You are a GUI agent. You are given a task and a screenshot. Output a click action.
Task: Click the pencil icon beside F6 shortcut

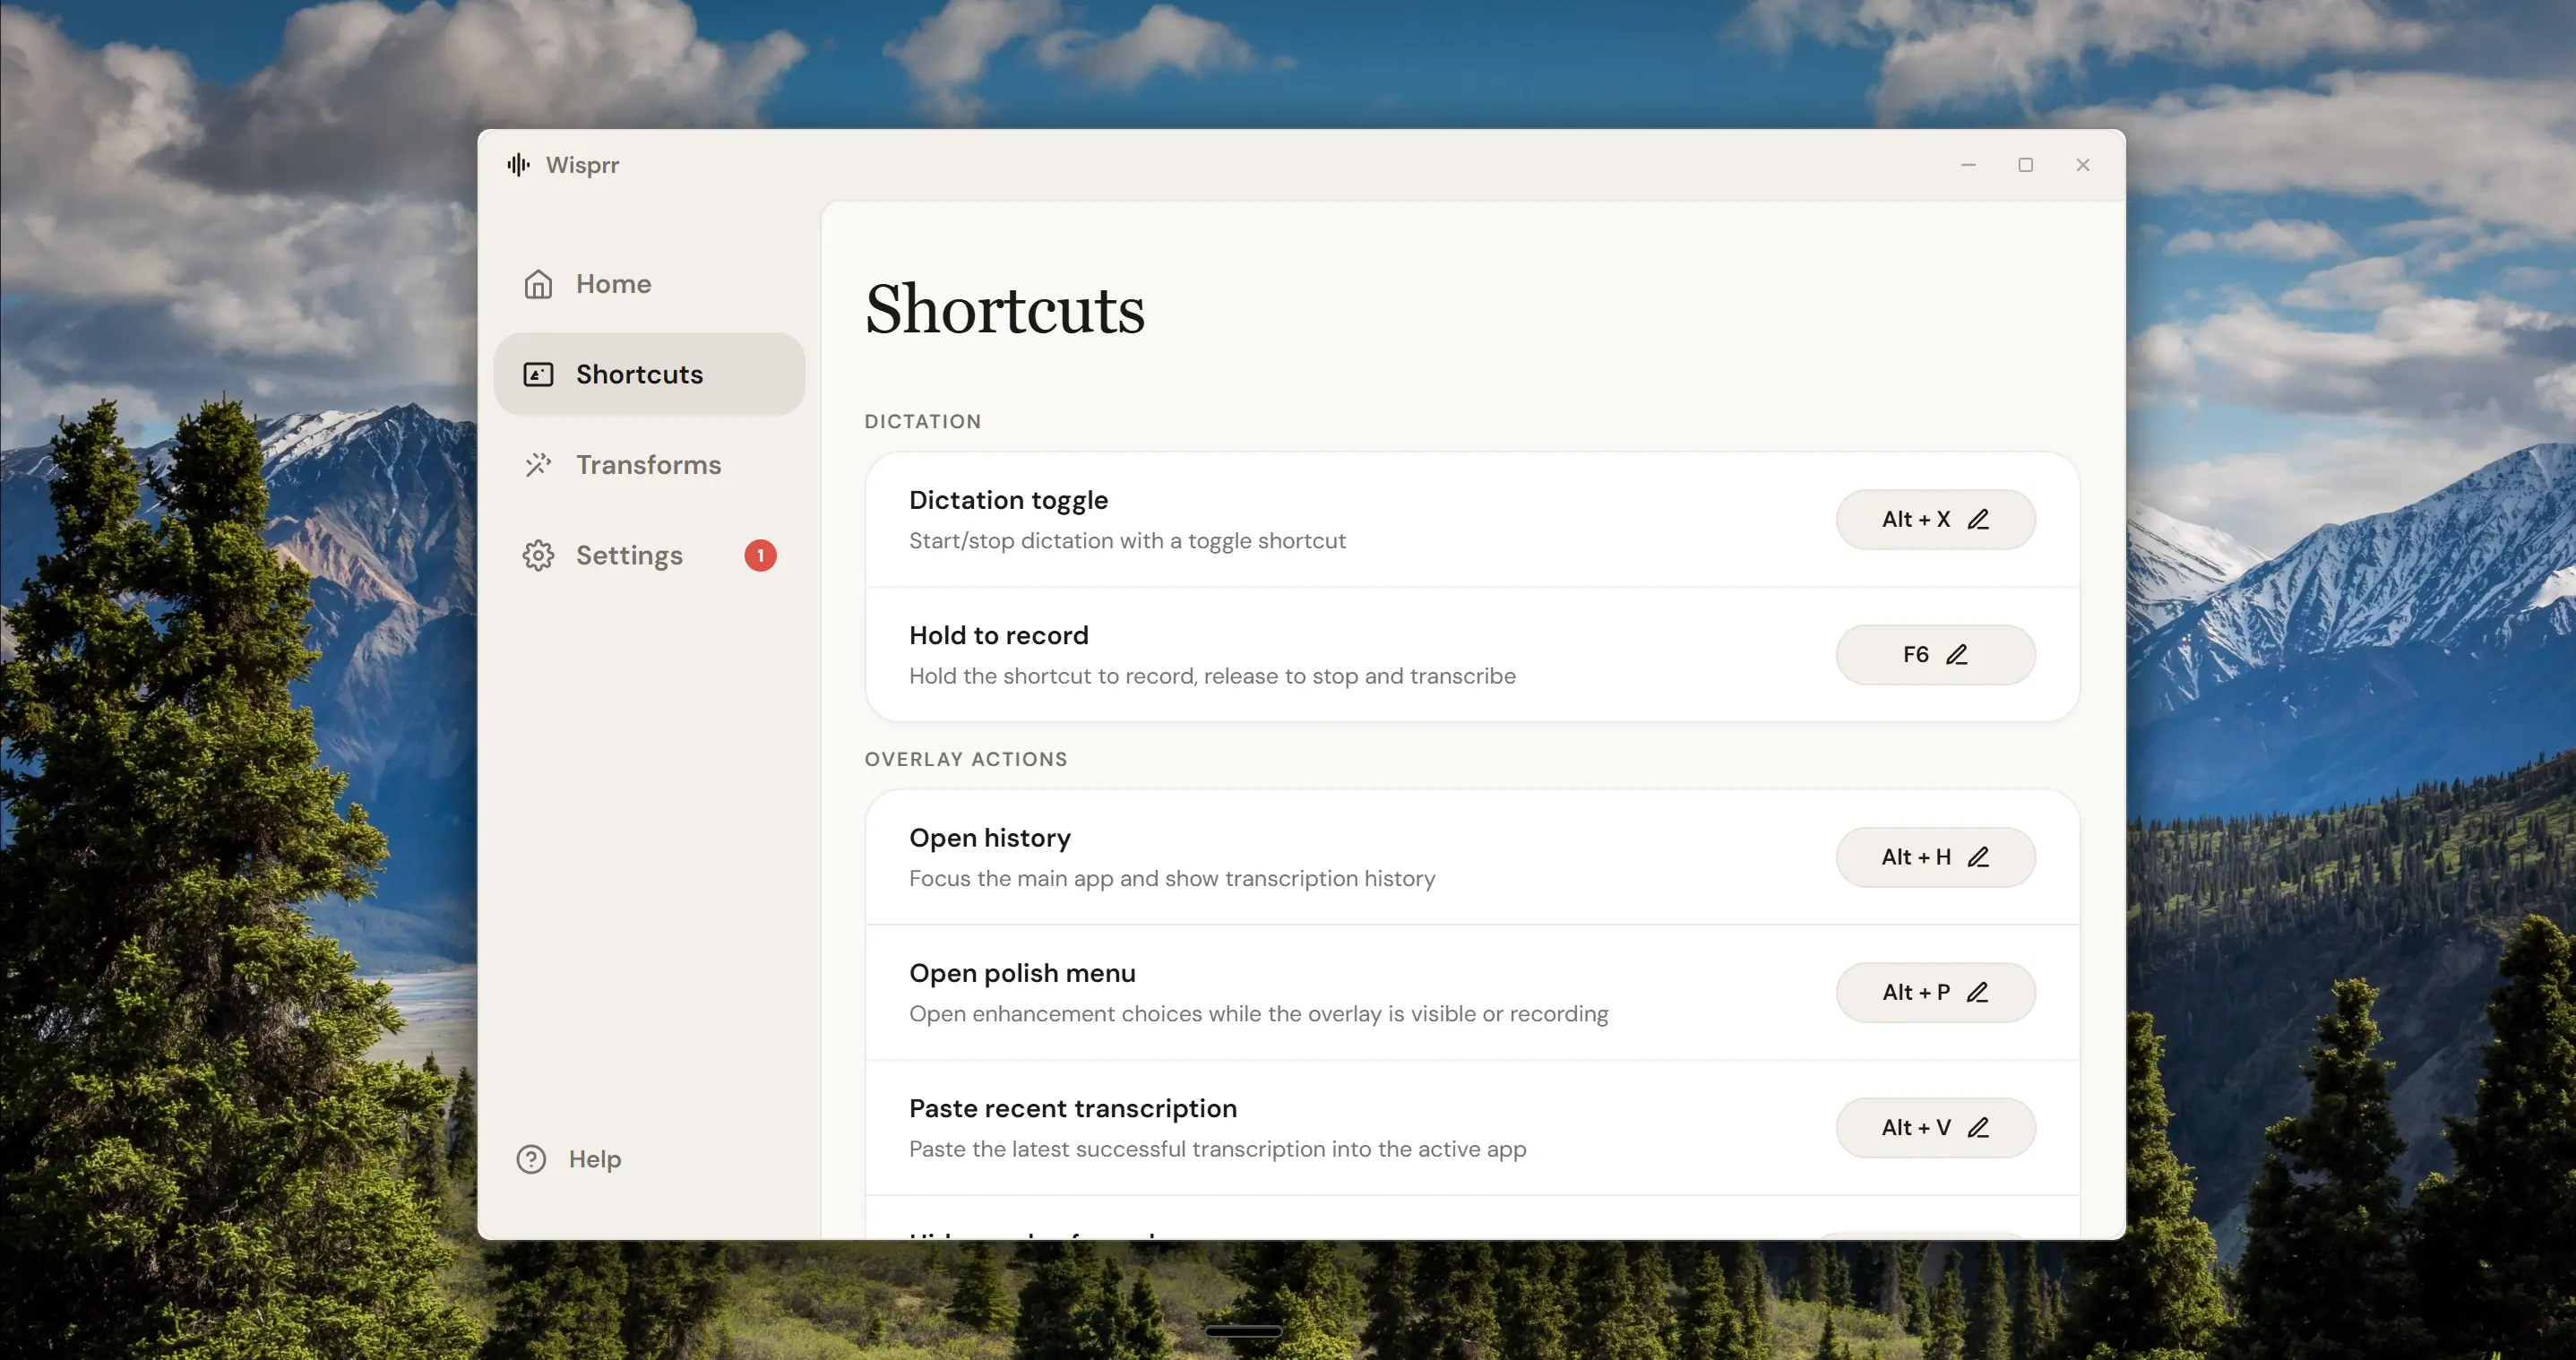click(x=1957, y=654)
